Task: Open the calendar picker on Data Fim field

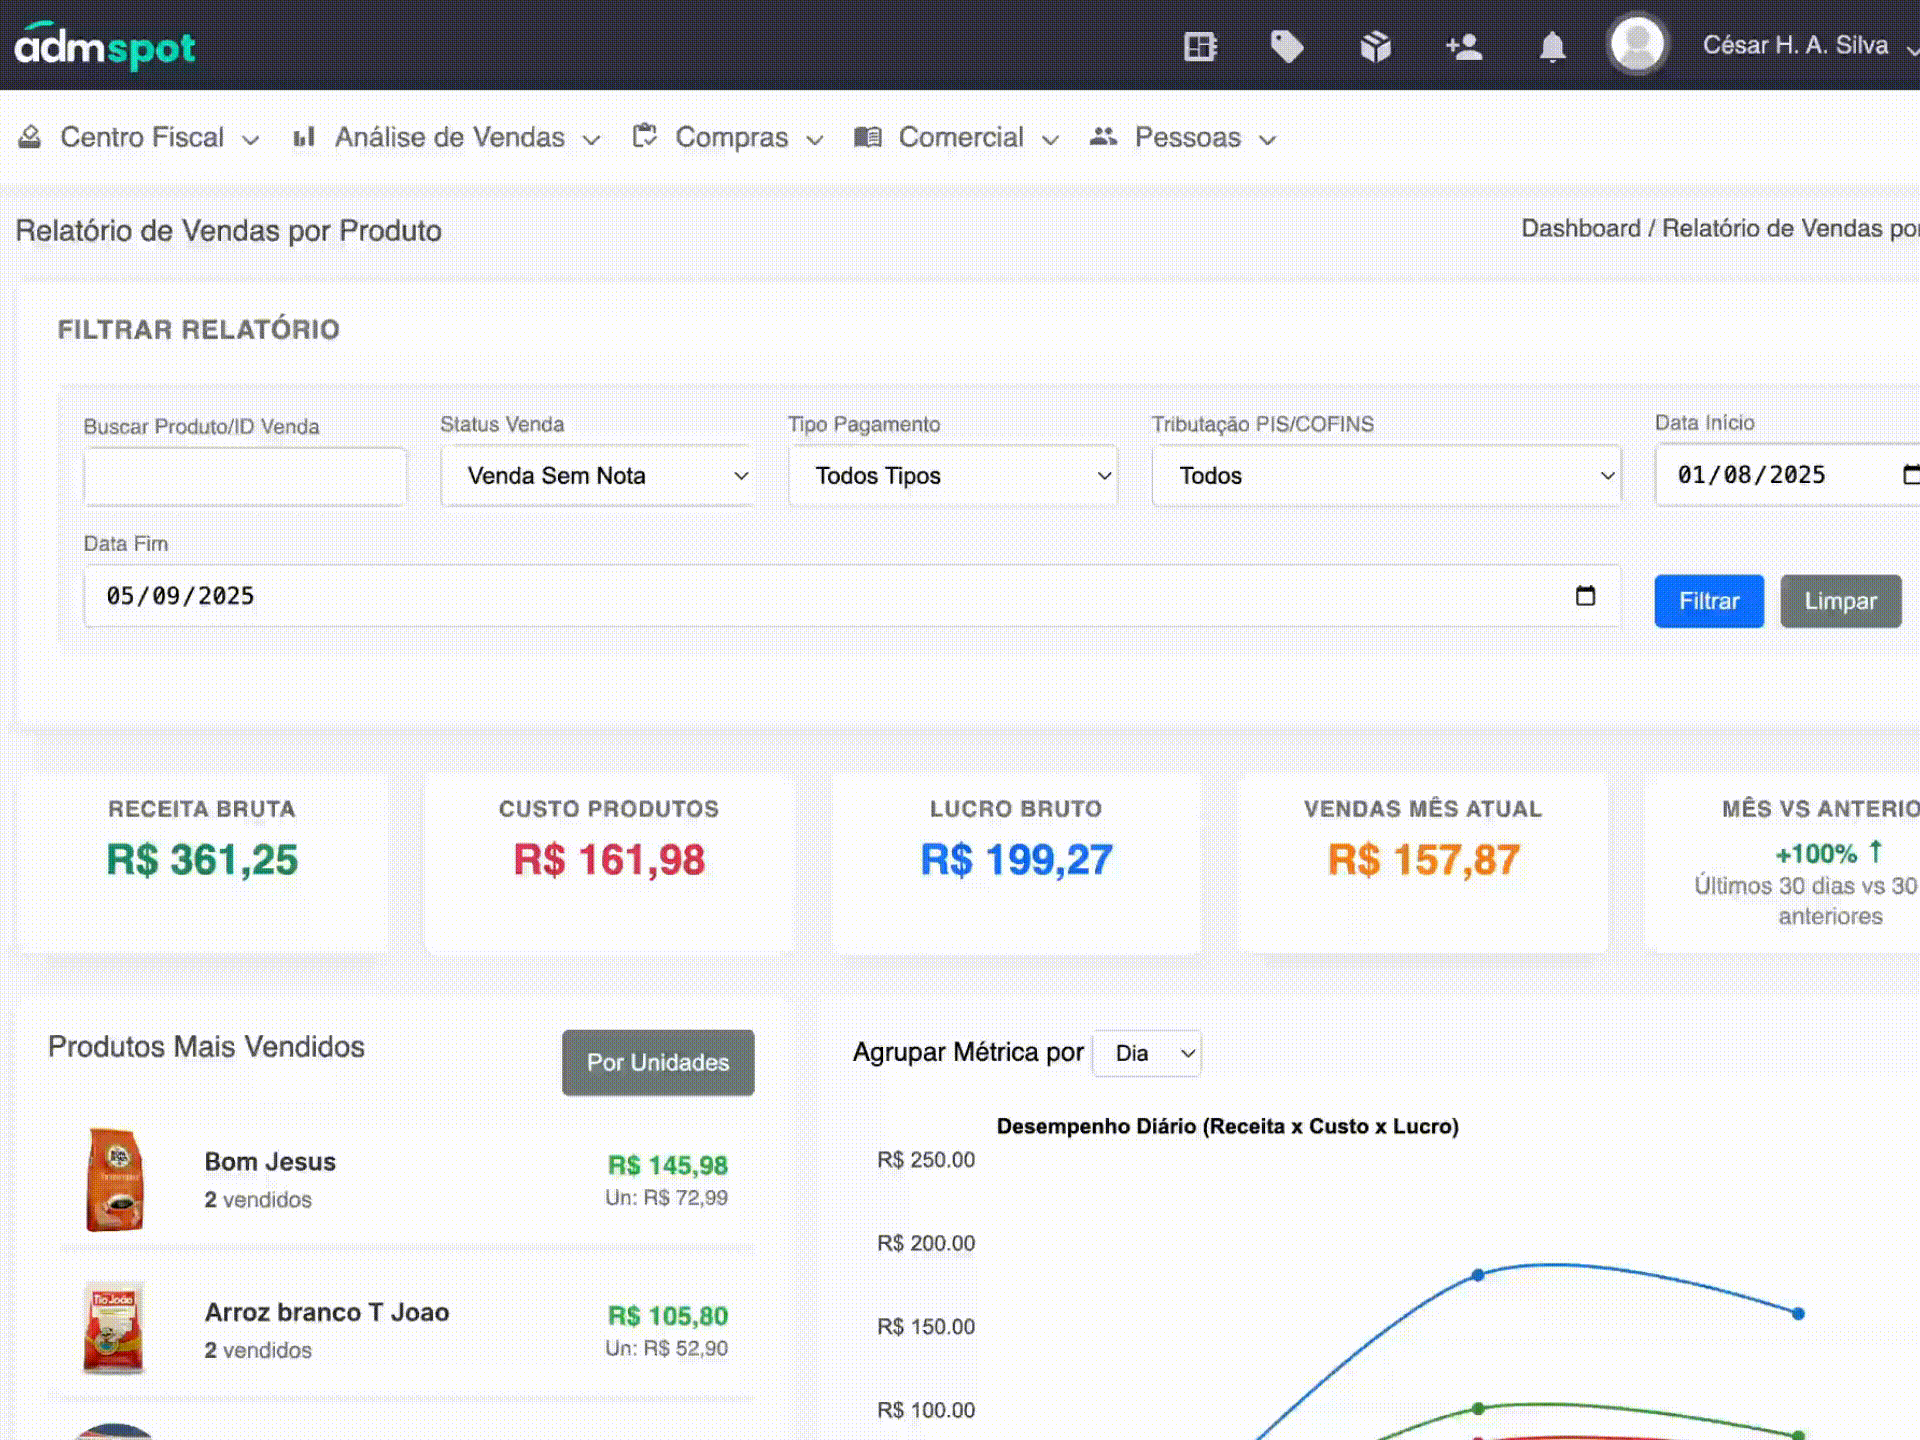Action: click(x=1586, y=596)
